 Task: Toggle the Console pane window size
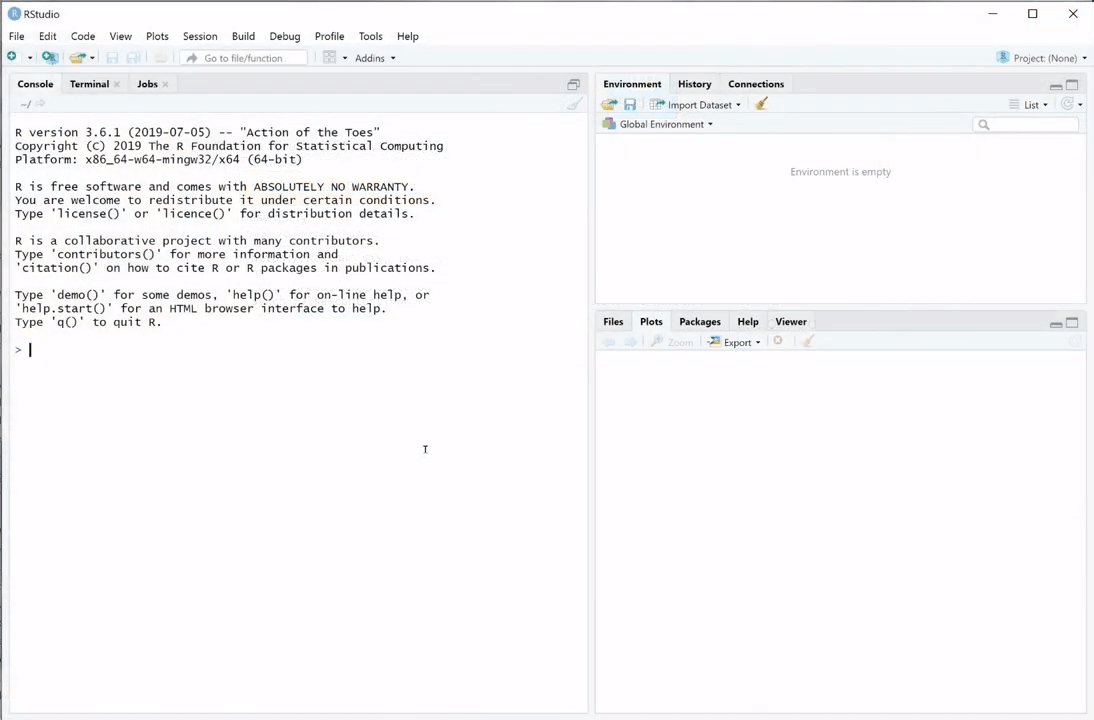(x=573, y=85)
